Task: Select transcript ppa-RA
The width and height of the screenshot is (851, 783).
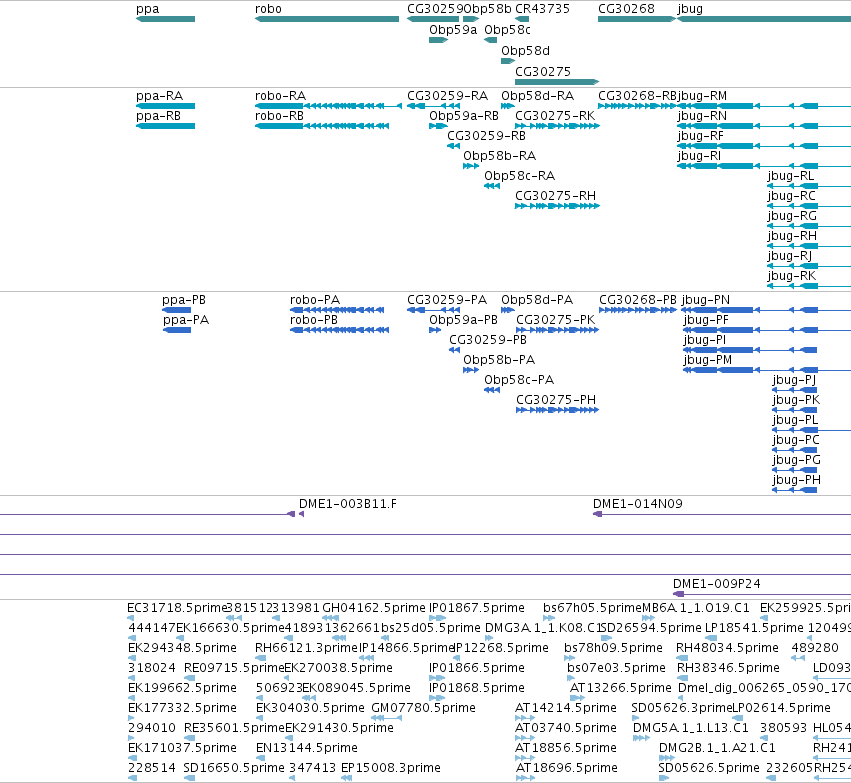Action: pyautogui.click(x=166, y=106)
